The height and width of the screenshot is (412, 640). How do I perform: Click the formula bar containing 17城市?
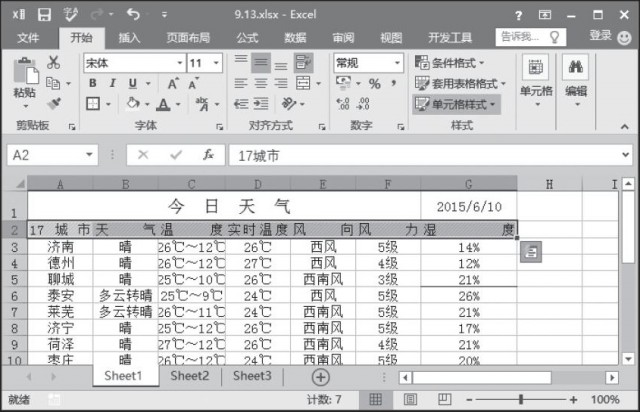(x=420, y=155)
